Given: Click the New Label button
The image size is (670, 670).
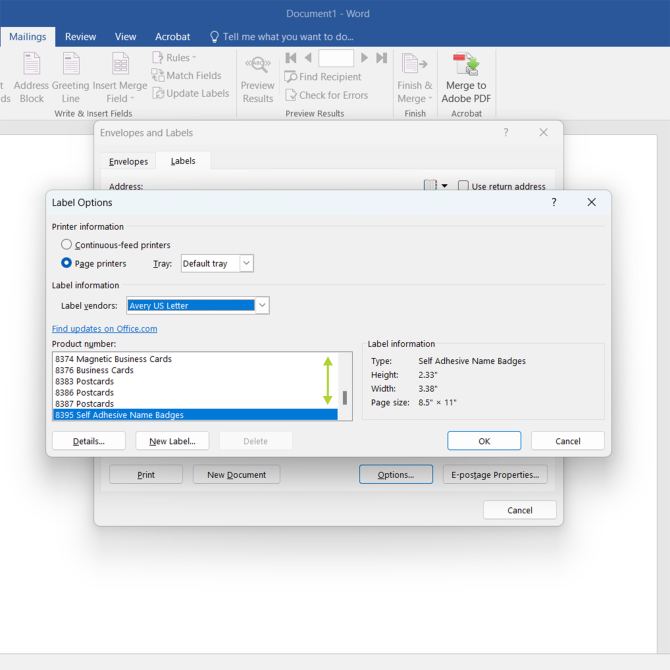Looking at the screenshot, I should pyautogui.click(x=172, y=441).
